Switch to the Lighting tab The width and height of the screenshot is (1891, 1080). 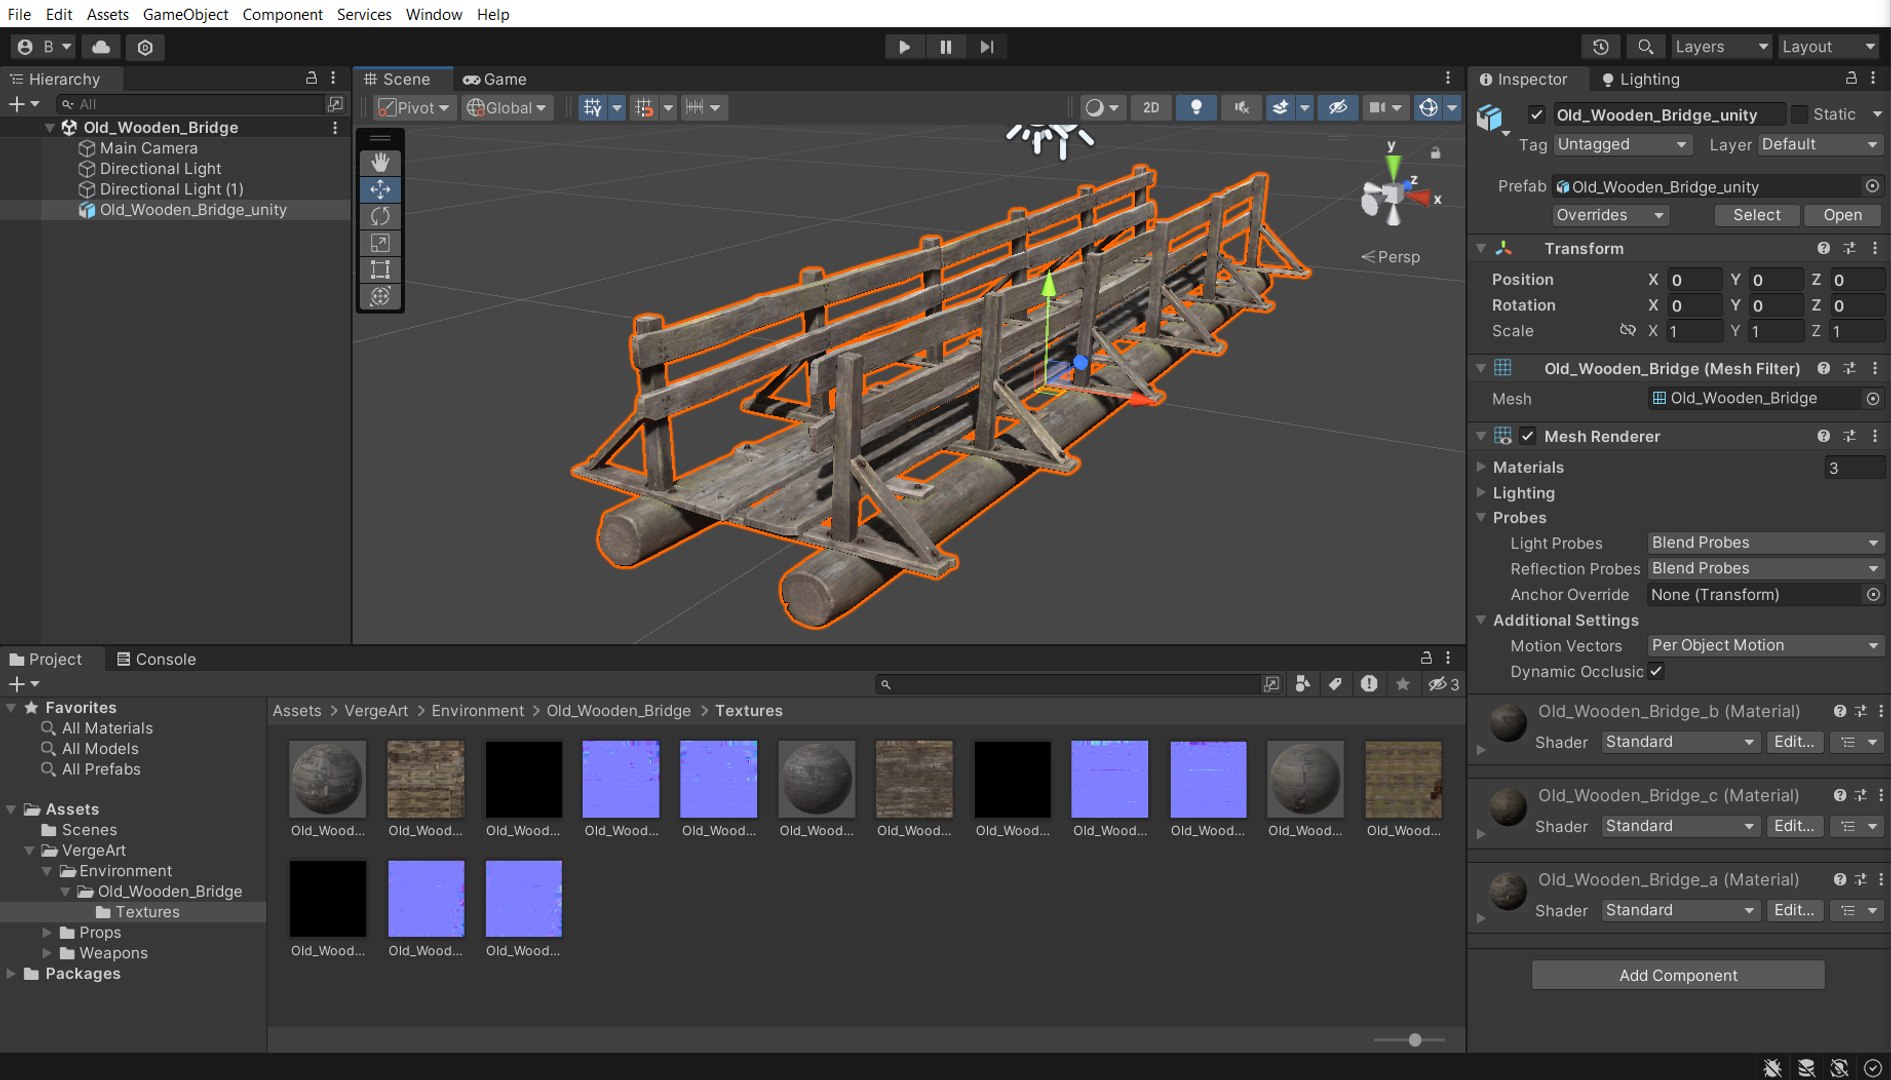point(1640,79)
